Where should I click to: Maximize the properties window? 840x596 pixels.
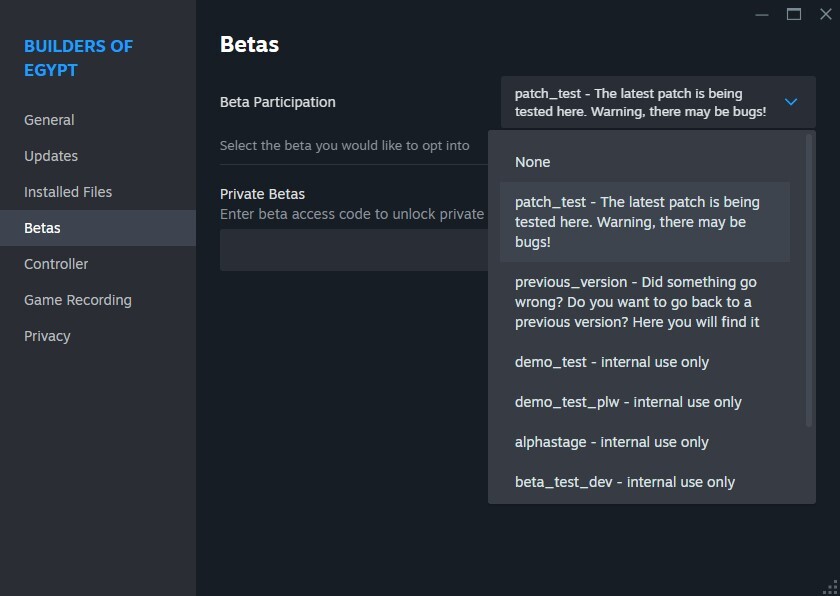pyautogui.click(x=794, y=14)
